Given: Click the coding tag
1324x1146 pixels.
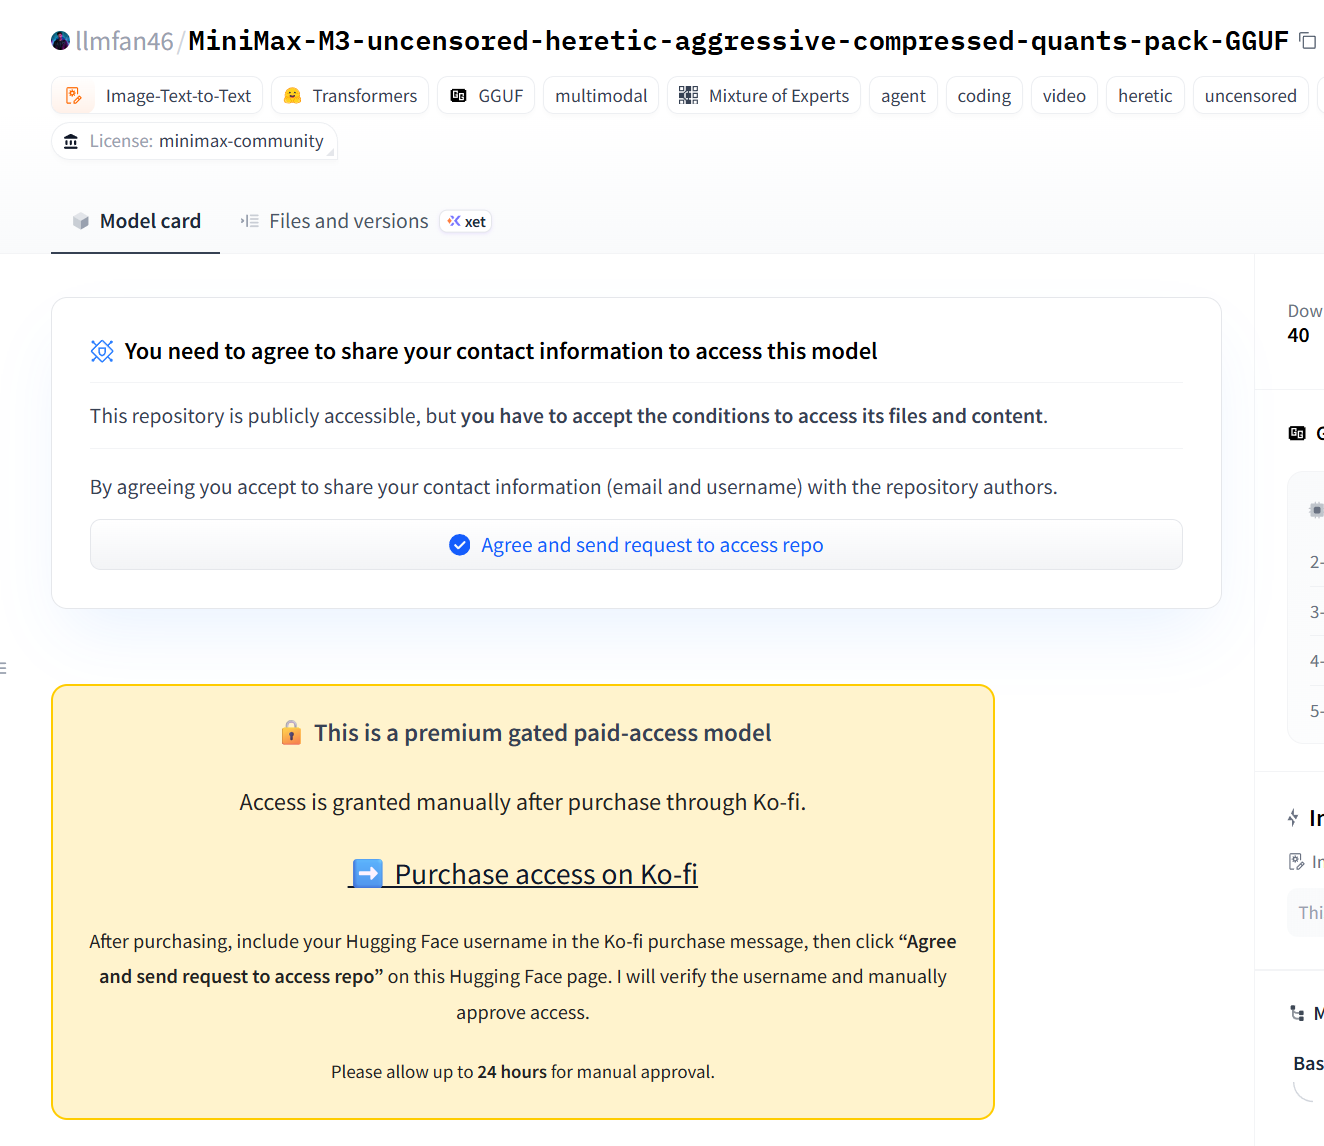Looking at the screenshot, I should point(984,96).
